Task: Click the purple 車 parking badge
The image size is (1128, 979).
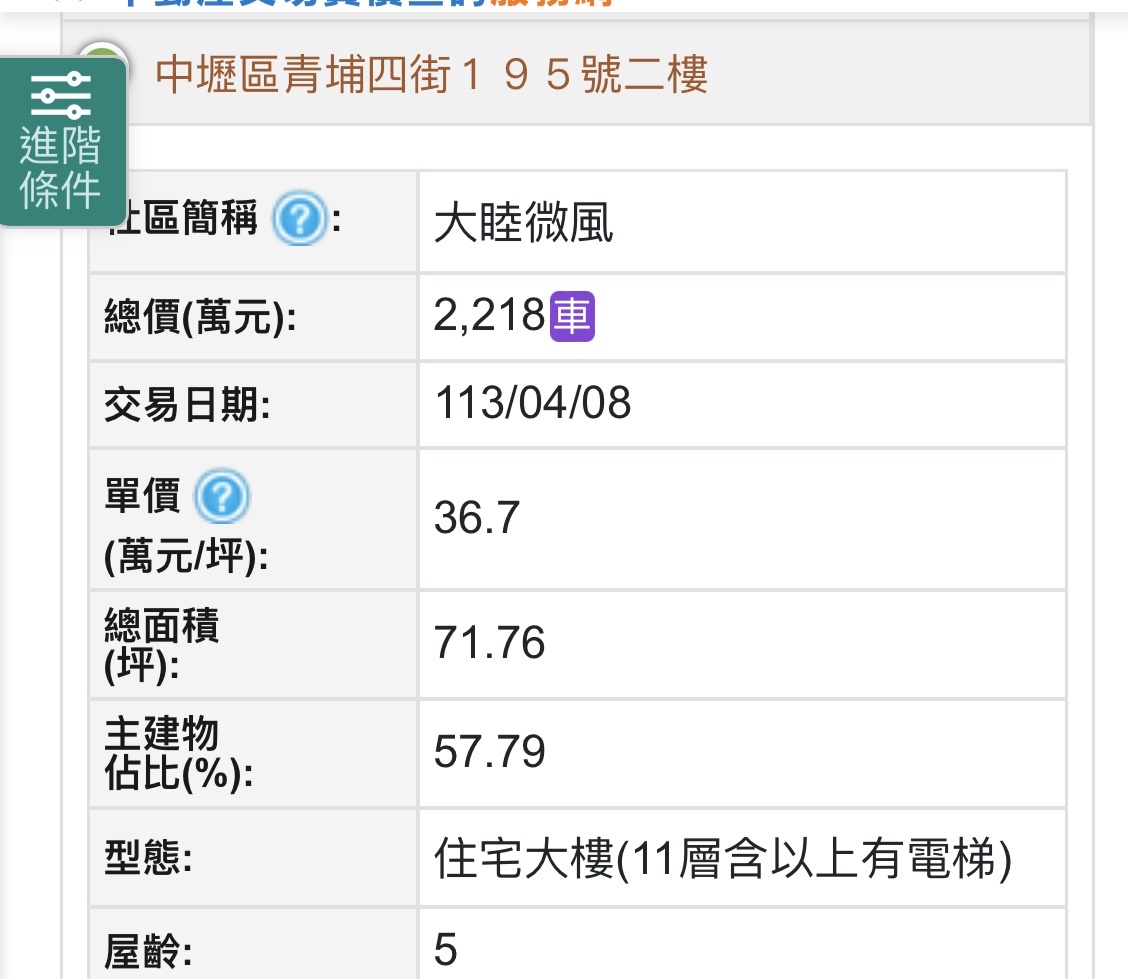Action: tap(573, 318)
